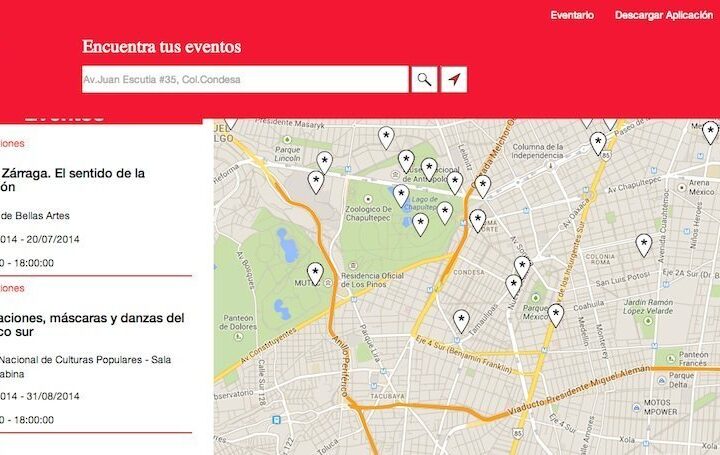This screenshot has height=455, width=720.
Task: Click 'Nacional de Culturas Populares - Sala' venue
Action: coord(85,360)
